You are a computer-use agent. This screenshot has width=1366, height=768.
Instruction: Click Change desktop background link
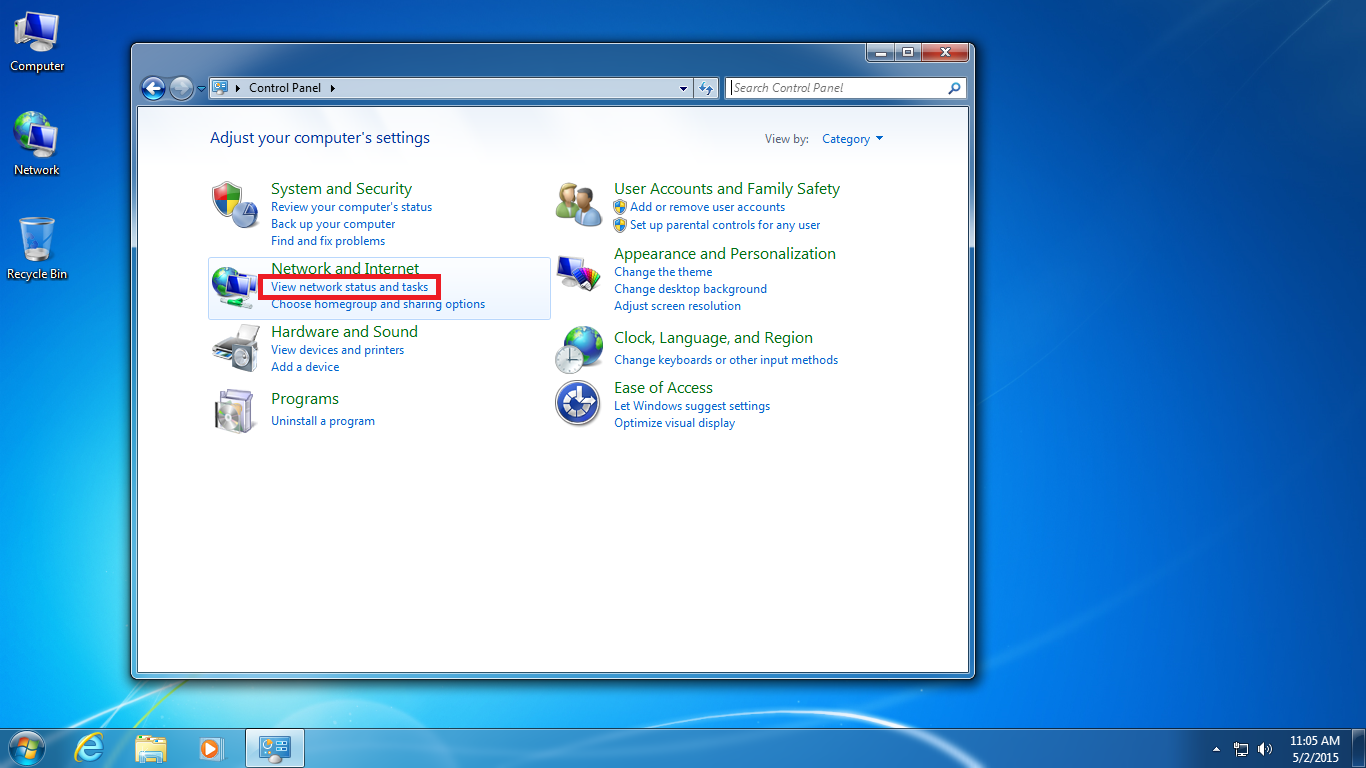[690, 289]
